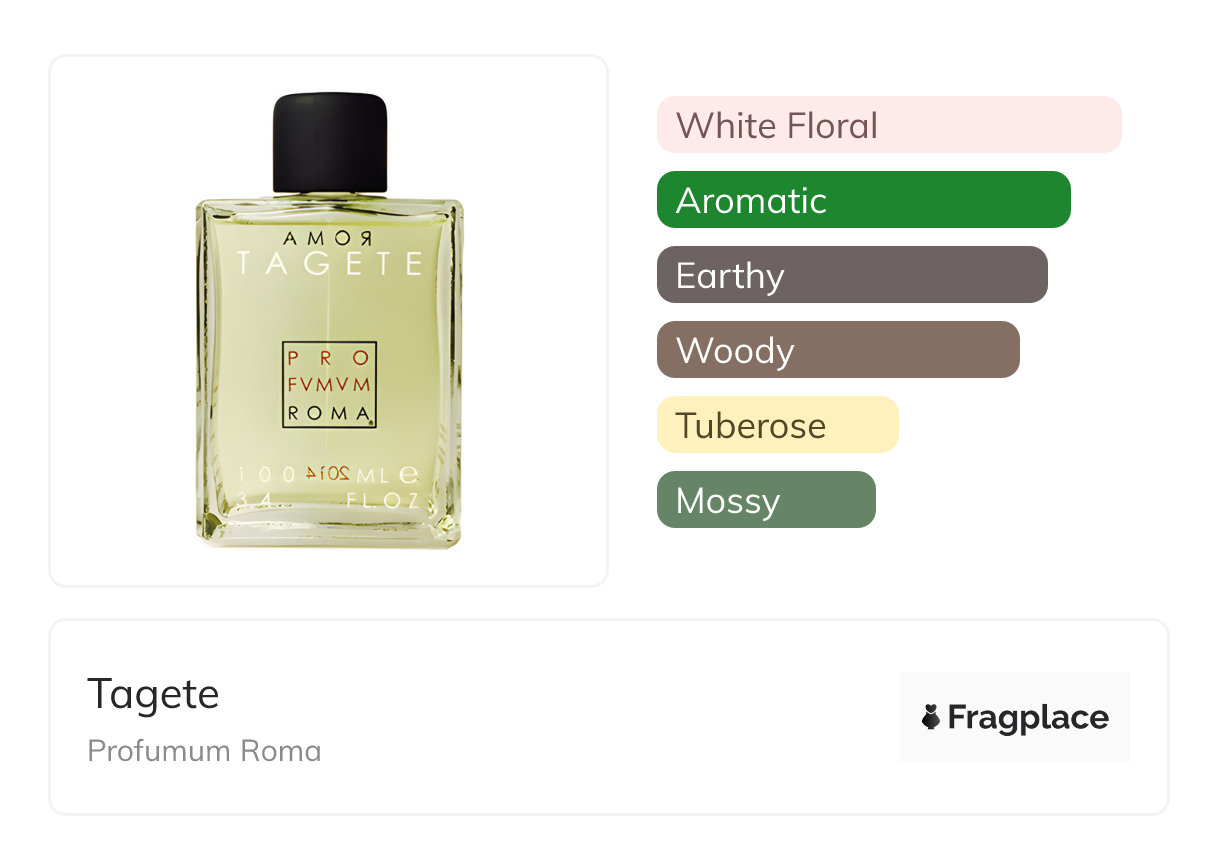Open the Profumum Roma brand link
The image size is (1218, 864).
tap(205, 751)
